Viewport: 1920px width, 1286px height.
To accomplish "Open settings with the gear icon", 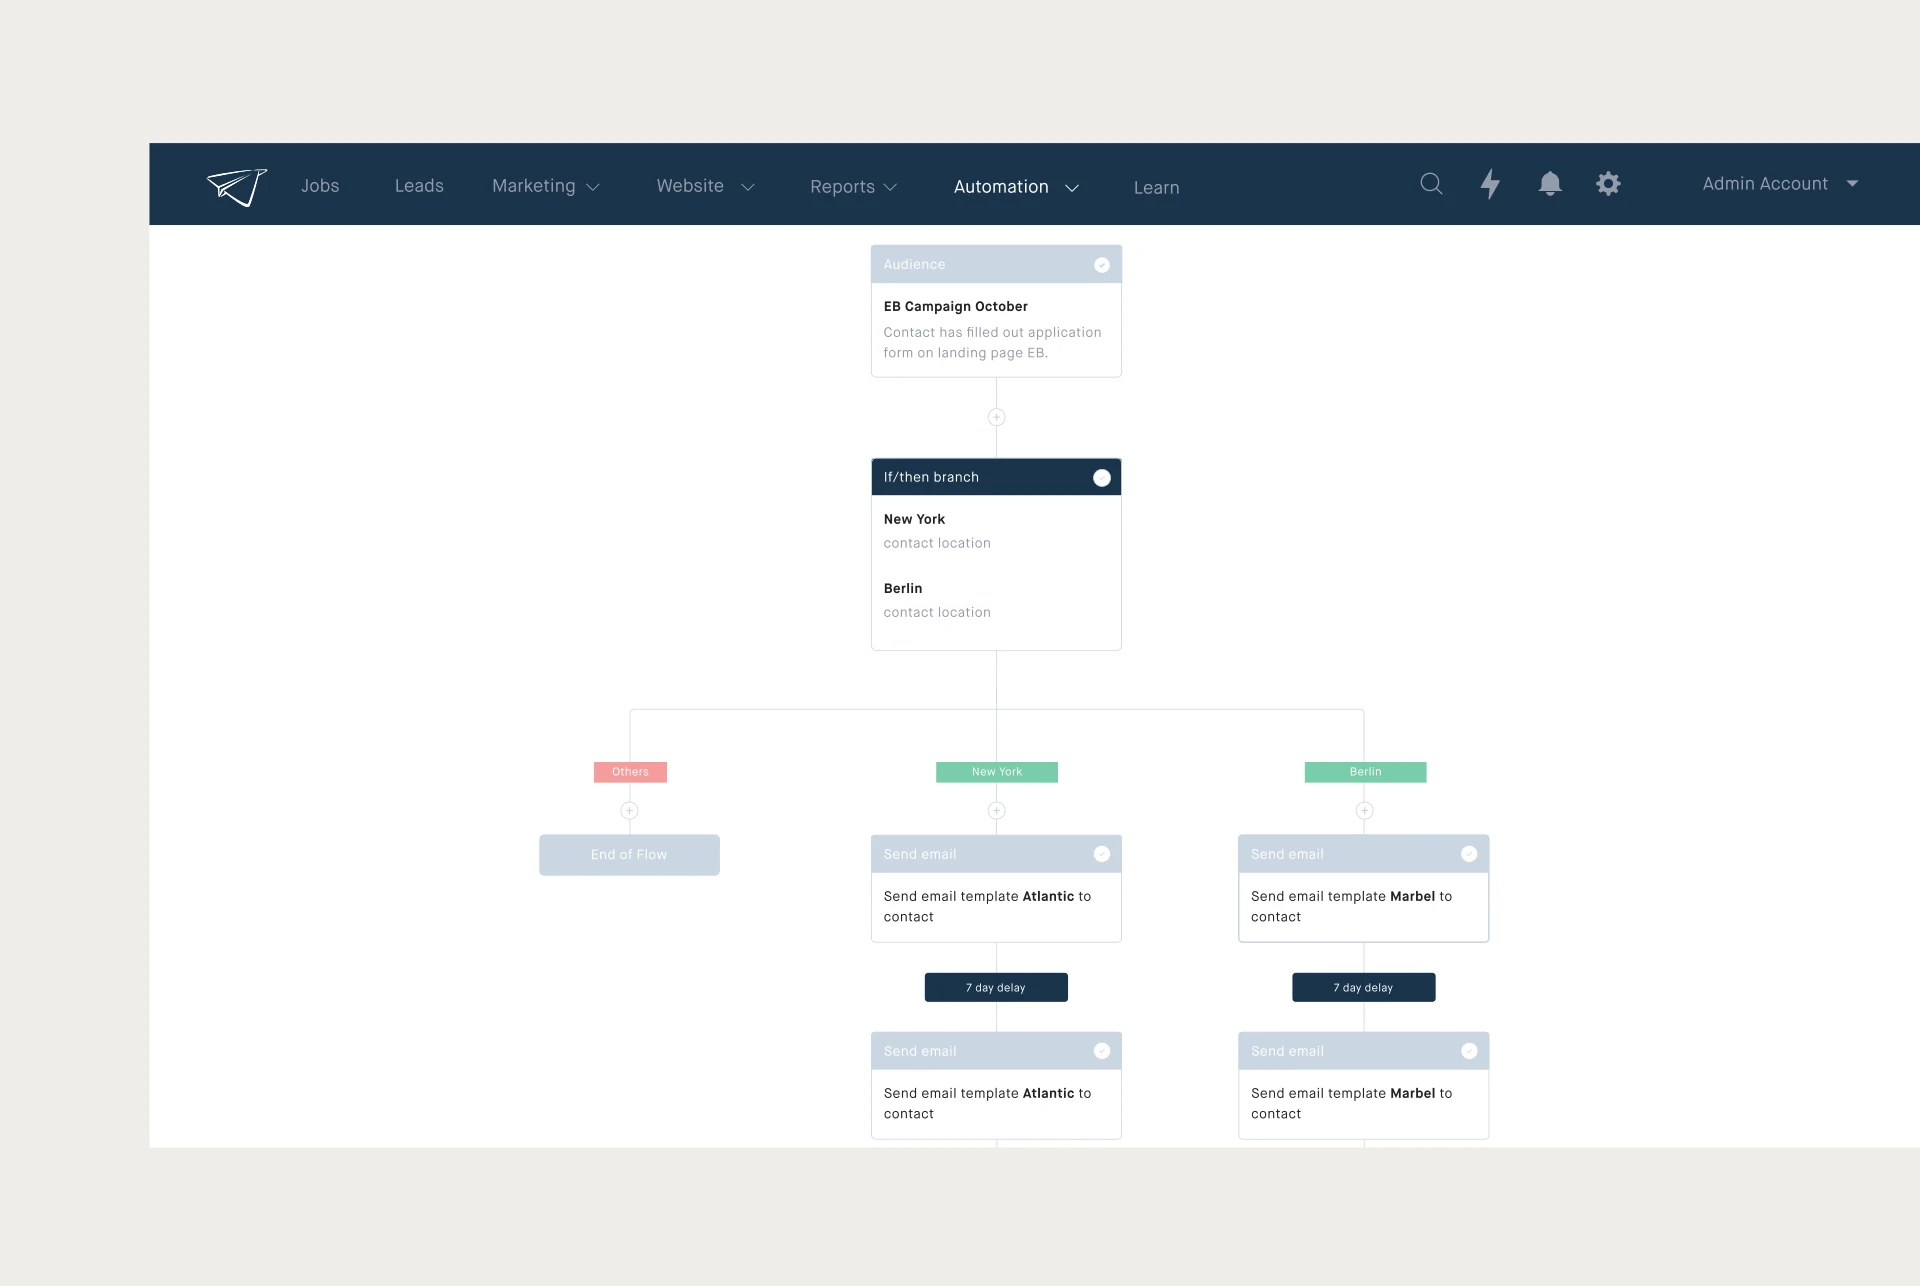I will click(x=1608, y=184).
